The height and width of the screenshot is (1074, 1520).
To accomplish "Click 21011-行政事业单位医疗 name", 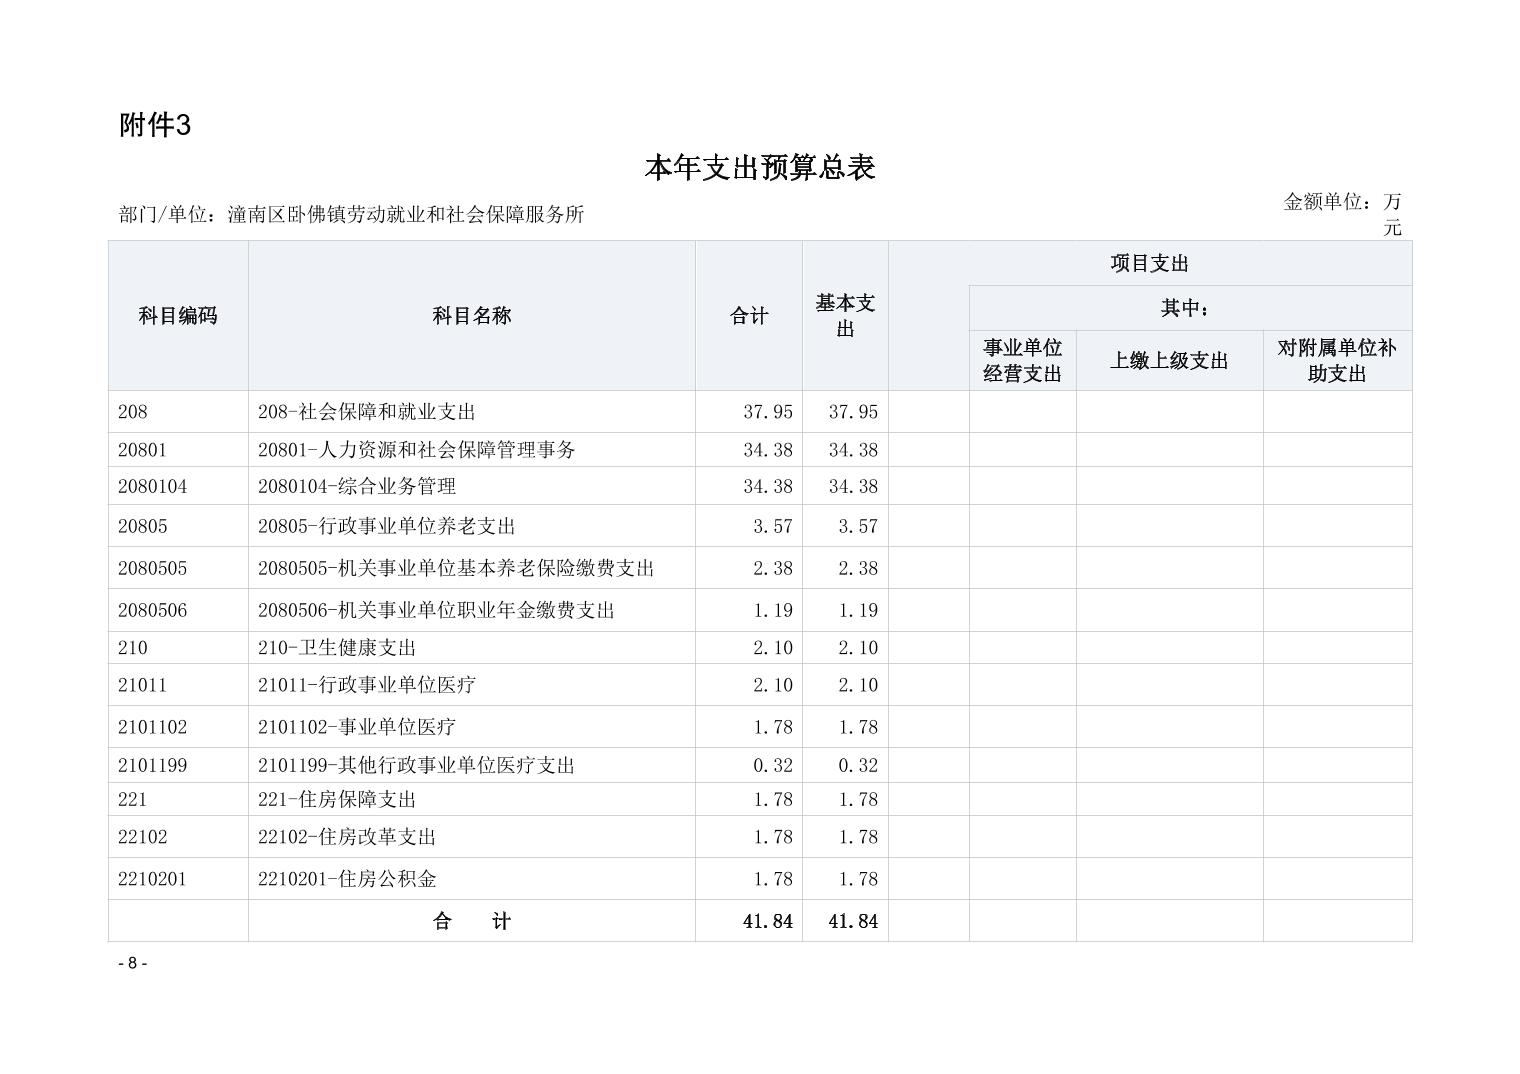I will coord(367,685).
